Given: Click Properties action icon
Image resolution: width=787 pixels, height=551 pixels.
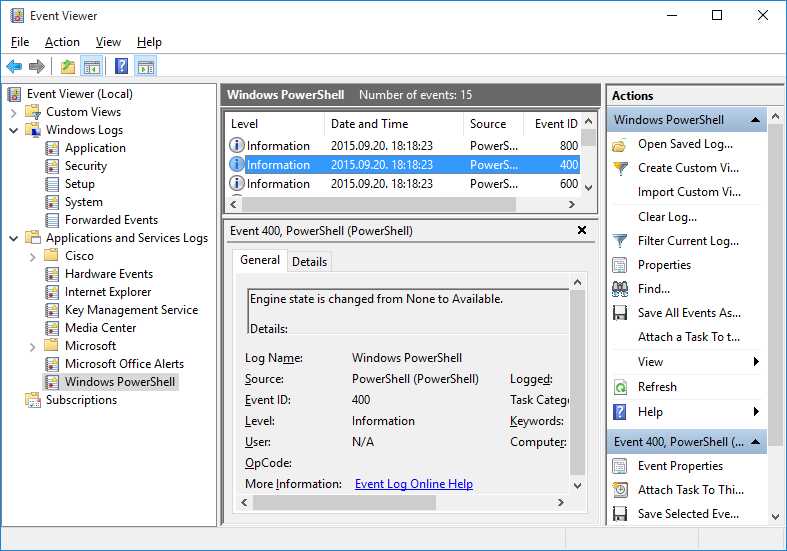Looking at the screenshot, I should [620, 265].
